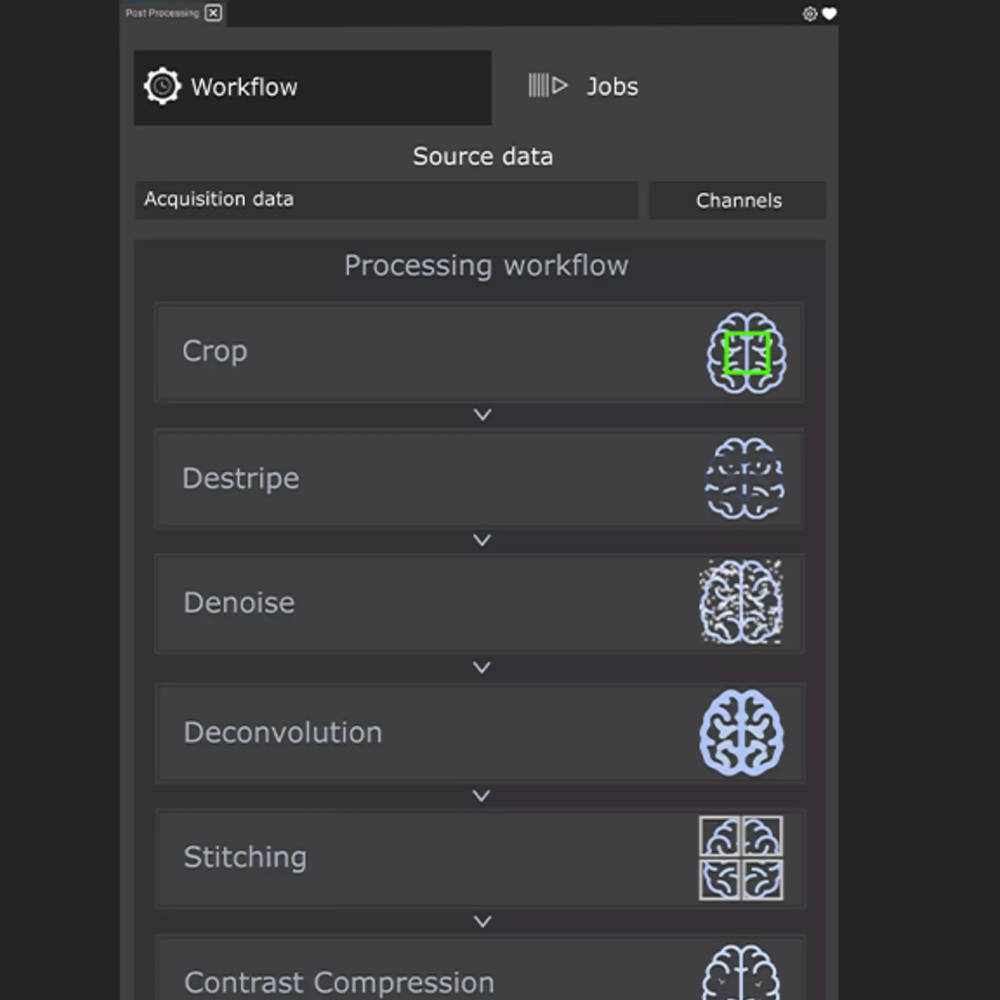Image resolution: width=1000 pixels, height=1000 pixels.
Task: Expand the chevron below the Crop step
Action: pos(482,414)
